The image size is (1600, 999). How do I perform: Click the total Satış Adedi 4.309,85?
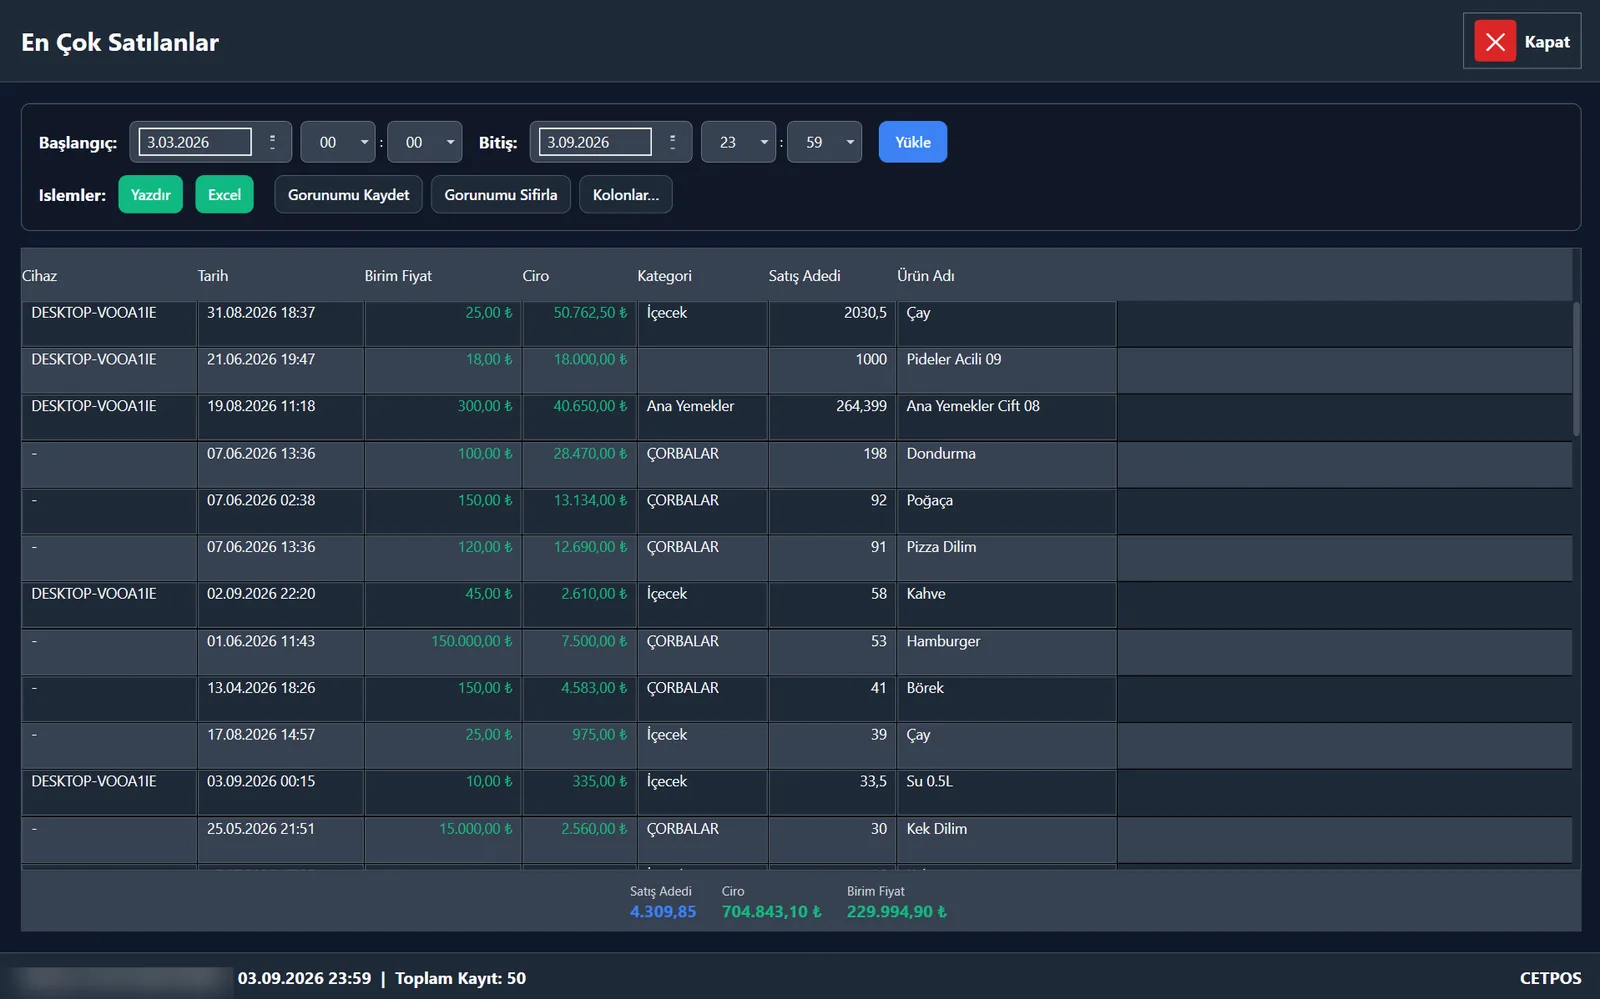coord(662,912)
